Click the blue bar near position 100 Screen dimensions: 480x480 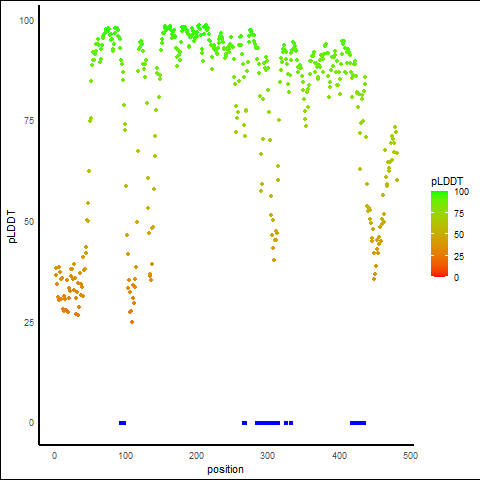(123, 423)
